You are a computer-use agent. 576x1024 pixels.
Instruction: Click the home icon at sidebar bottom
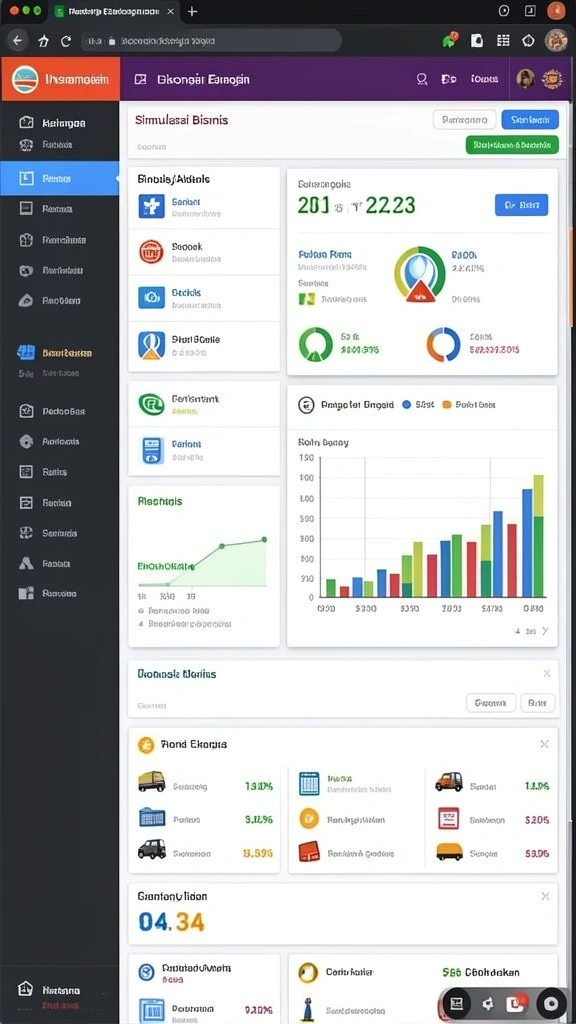25,989
